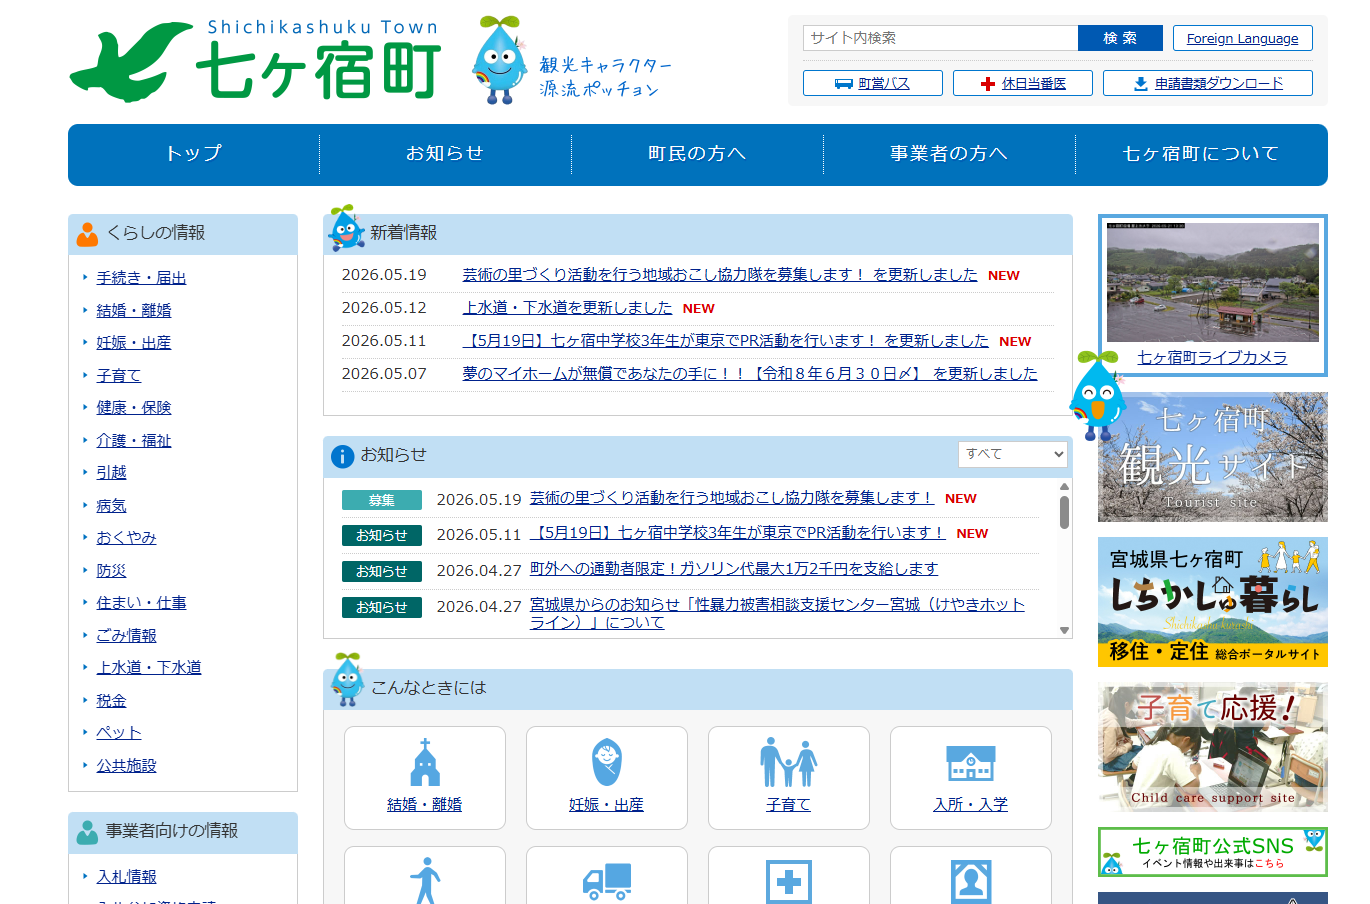Open the 税金 sidebar link

111,701
